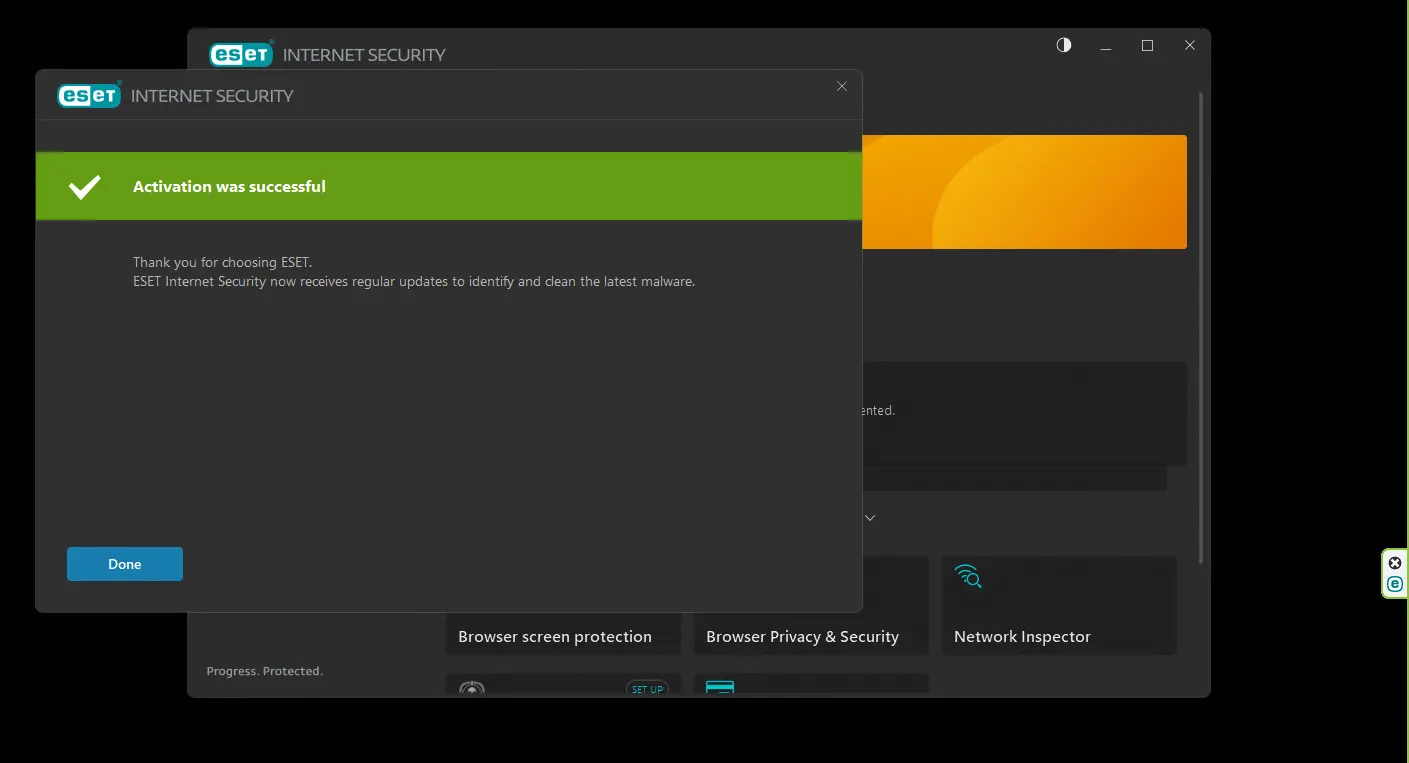Click 'Activation was successful' heading
The image size is (1409, 763).
coord(229,186)
